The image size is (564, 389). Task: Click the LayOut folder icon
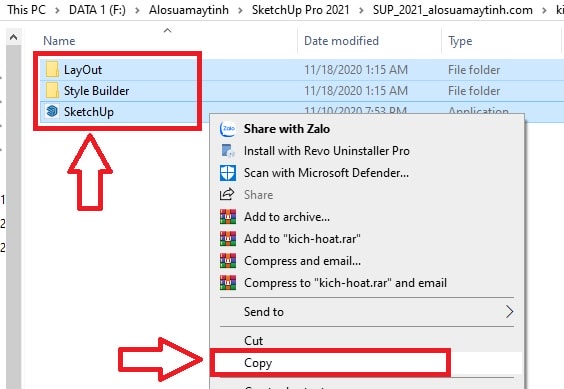pos(52,69)
